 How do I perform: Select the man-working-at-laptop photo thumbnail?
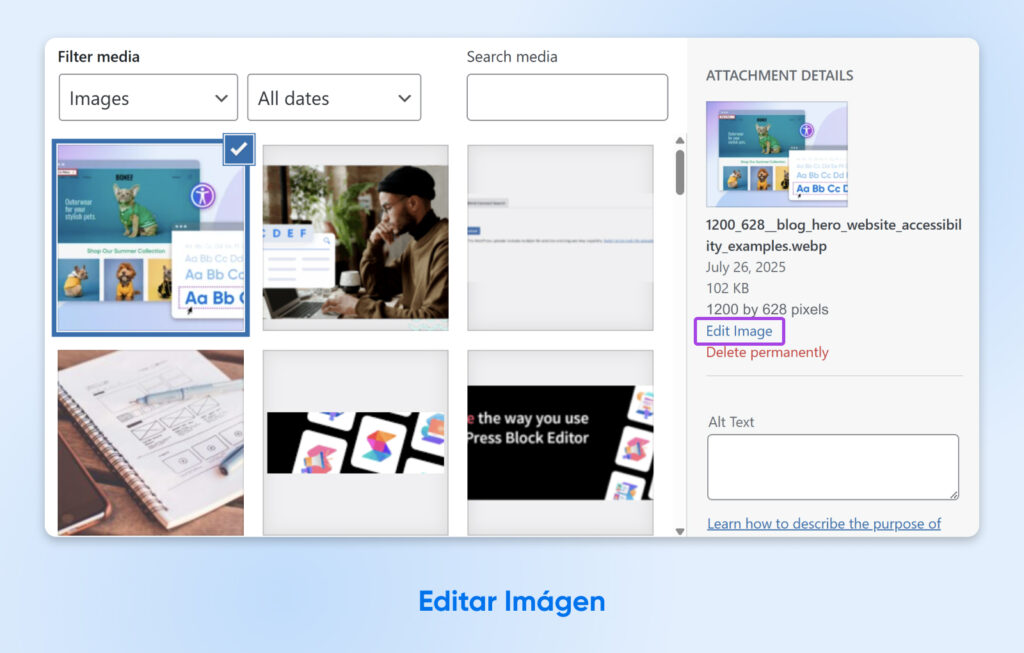[x=355, y=238]
